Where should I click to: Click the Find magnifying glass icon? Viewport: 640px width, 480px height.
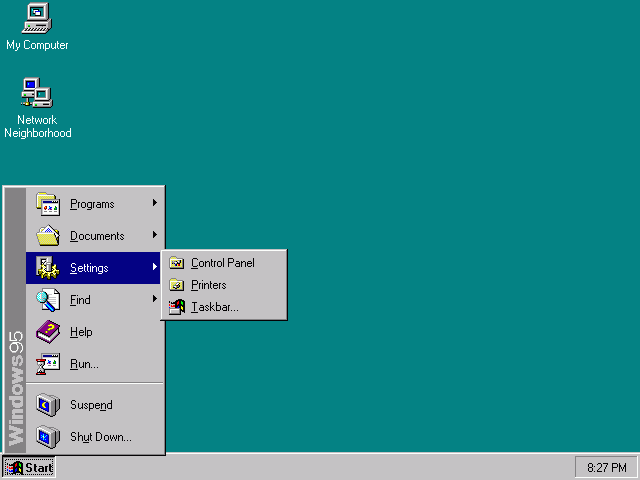click(x=48, y=300)
